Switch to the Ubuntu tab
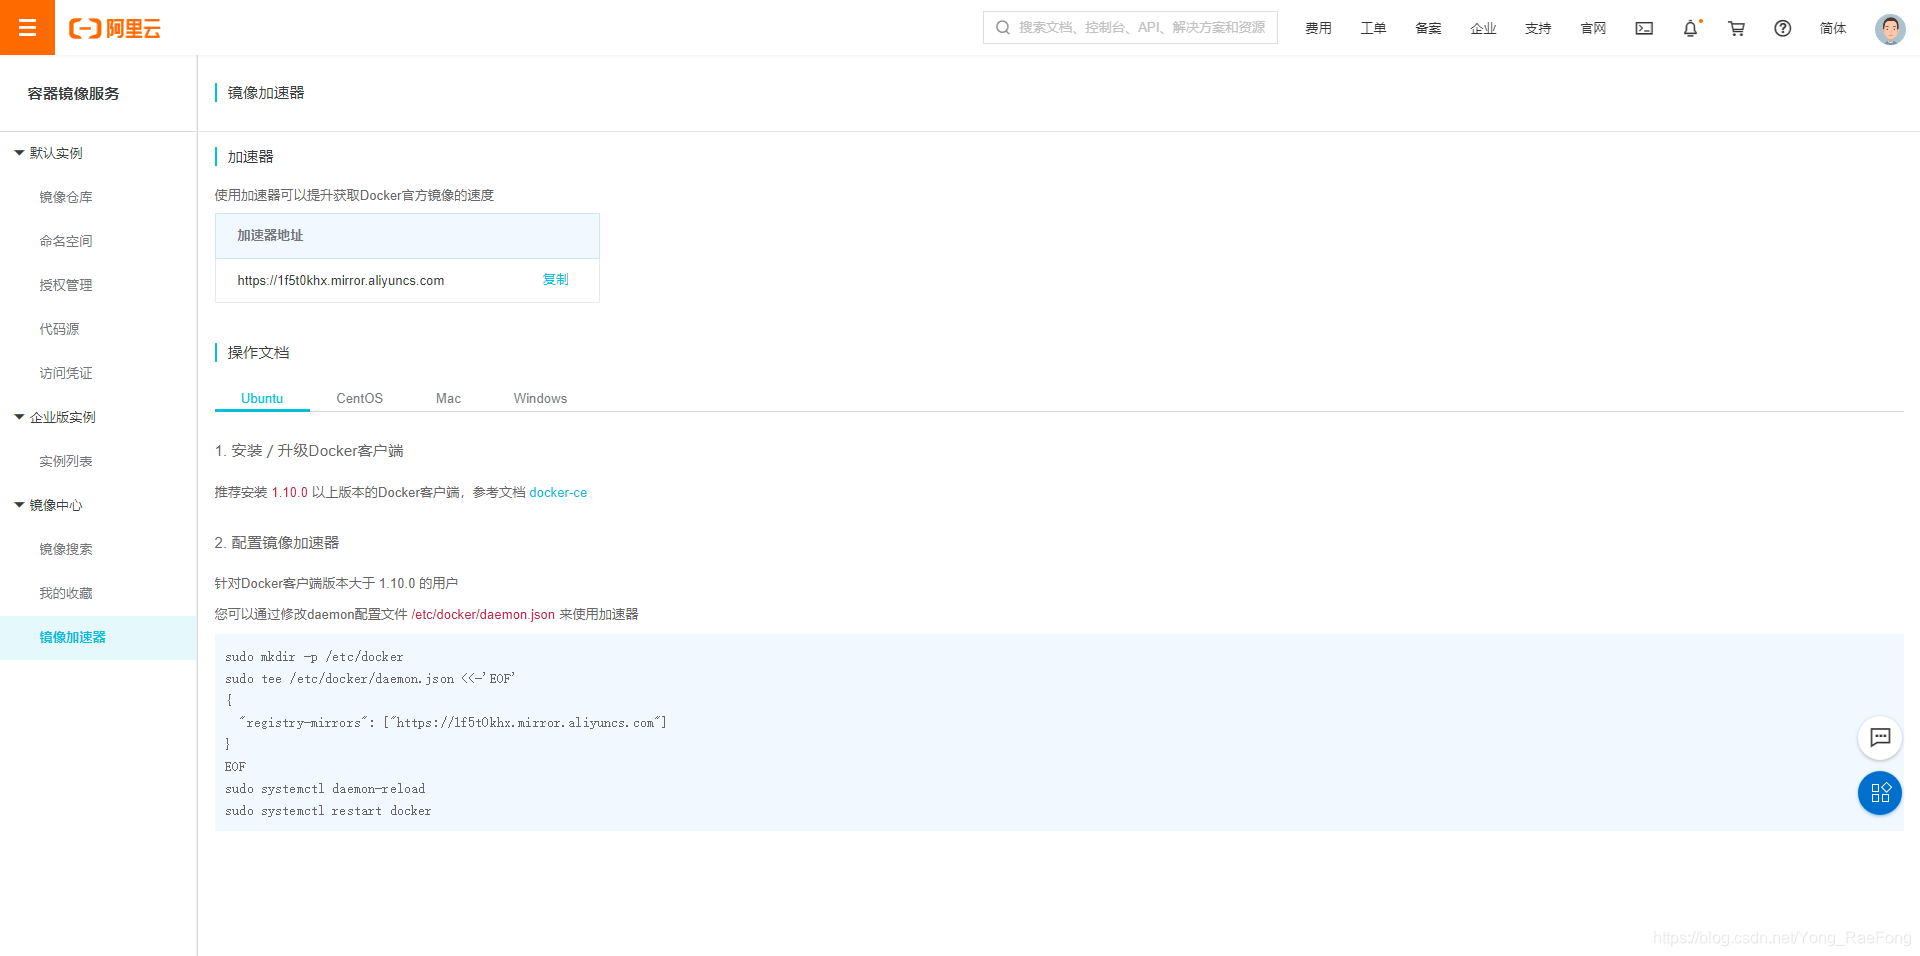Image resolution: width=1920 pixels, height=956 pixels. point(262,398)
